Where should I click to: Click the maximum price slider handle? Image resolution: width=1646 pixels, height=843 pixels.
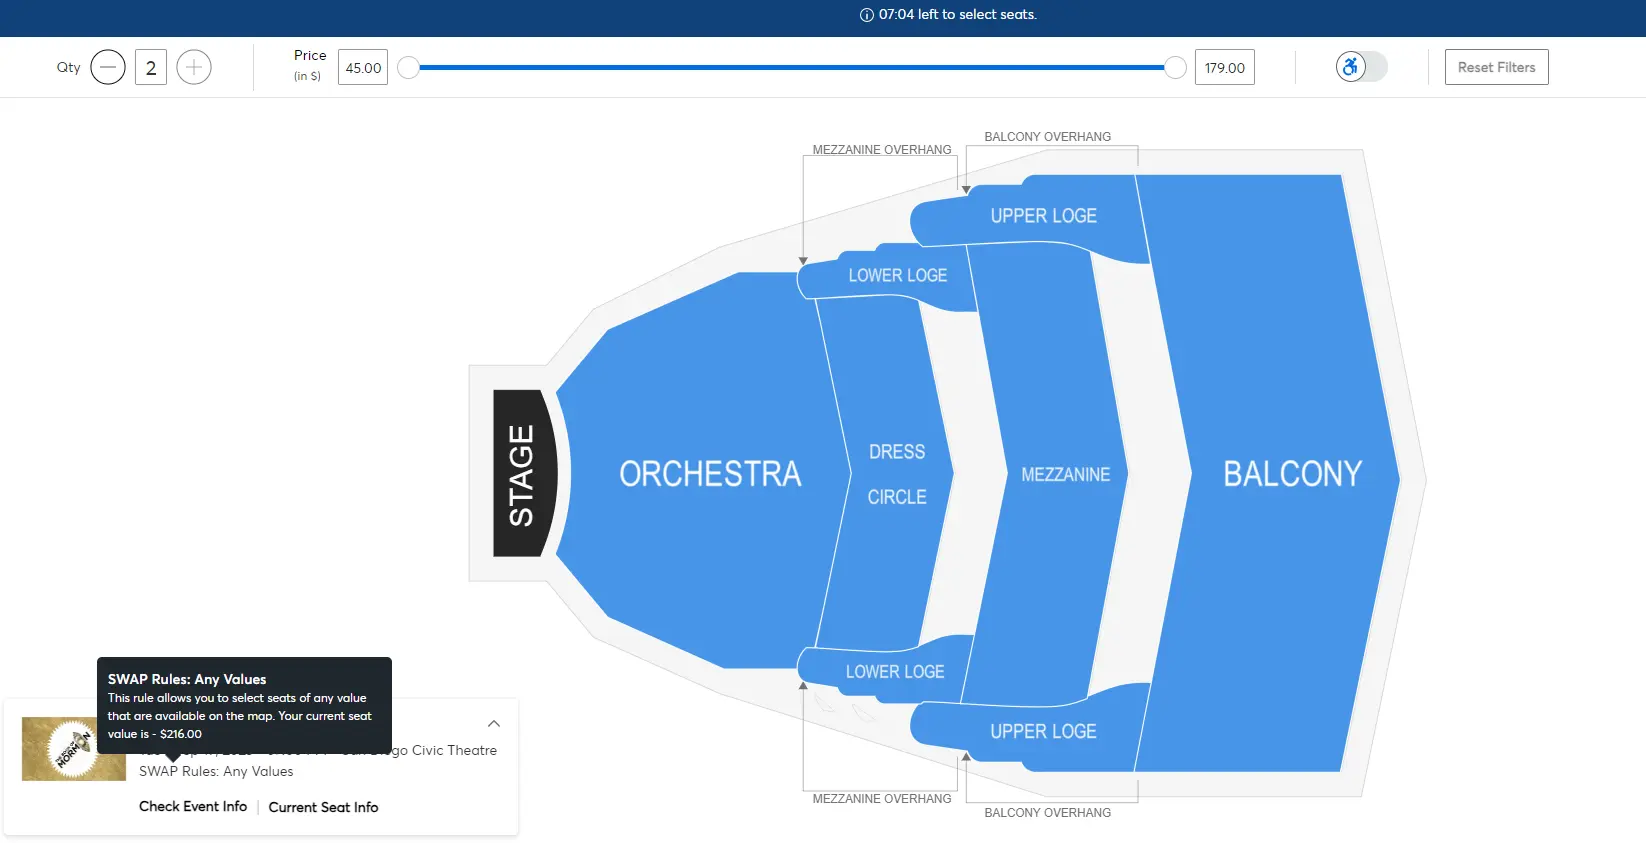click(1176, 67)
